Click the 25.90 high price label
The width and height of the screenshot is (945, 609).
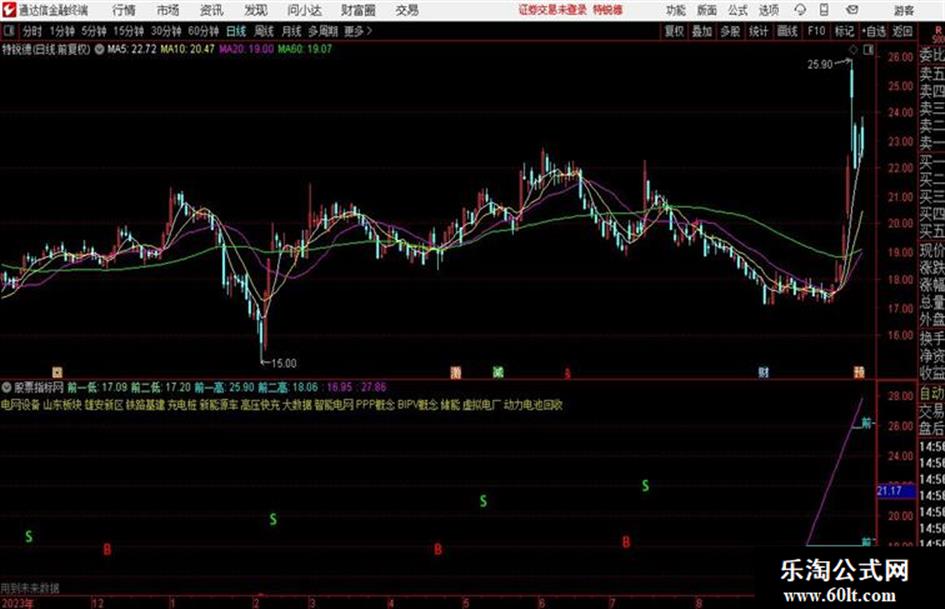pyautogui.click(x=820, y=65)
